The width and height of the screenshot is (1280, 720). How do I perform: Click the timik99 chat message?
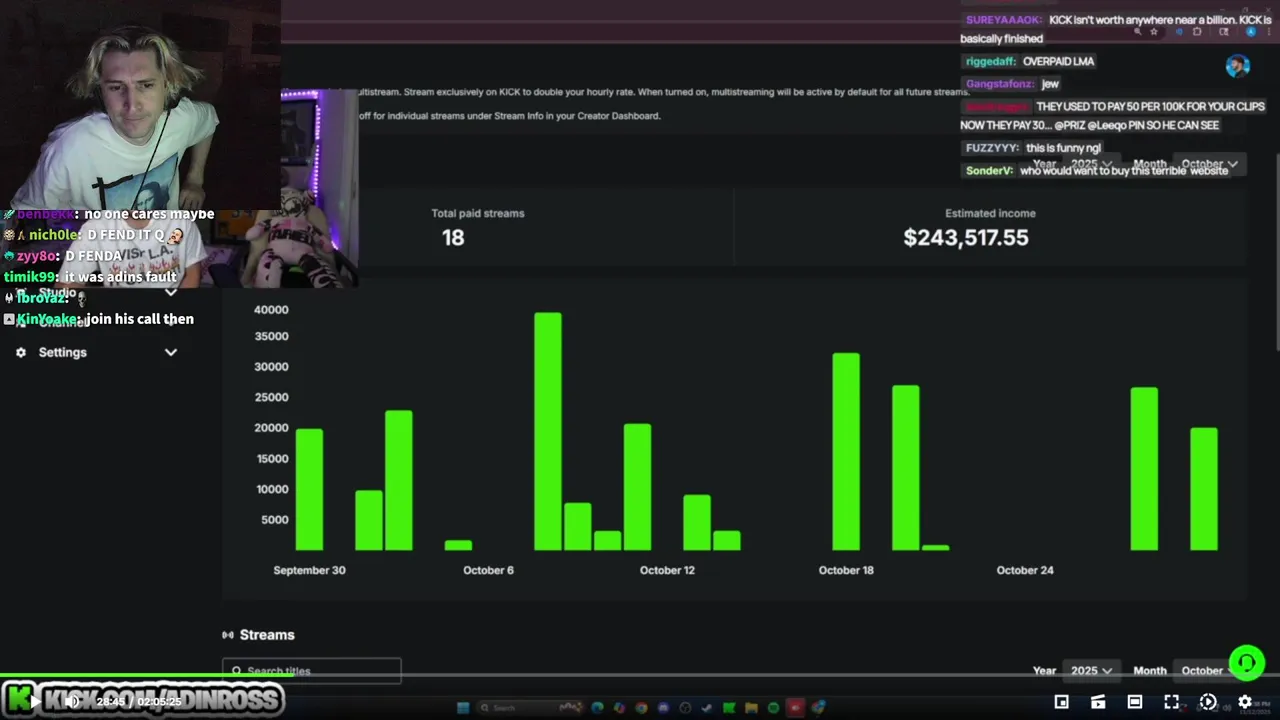coord(90,277)
